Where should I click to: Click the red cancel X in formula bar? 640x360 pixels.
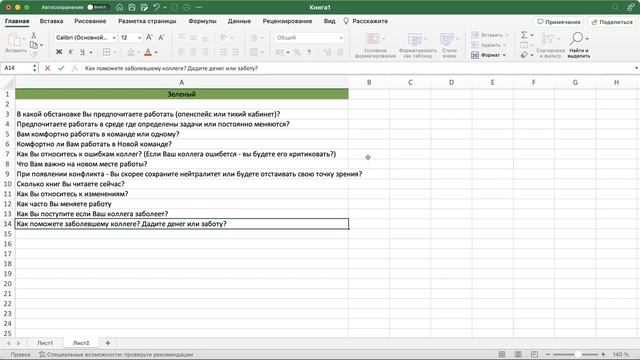click(47, 68)
